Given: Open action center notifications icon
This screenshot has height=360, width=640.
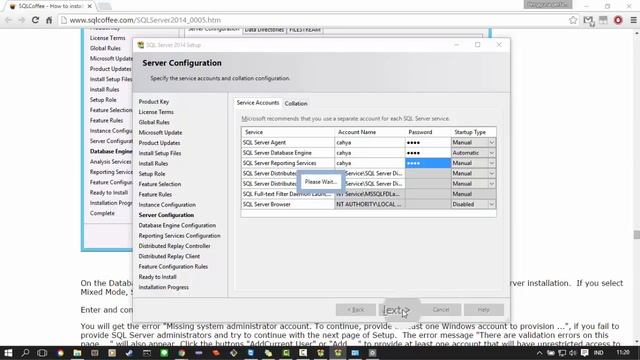Looking at the screenshot, I should pyautogui.click(x=584, y=353).
